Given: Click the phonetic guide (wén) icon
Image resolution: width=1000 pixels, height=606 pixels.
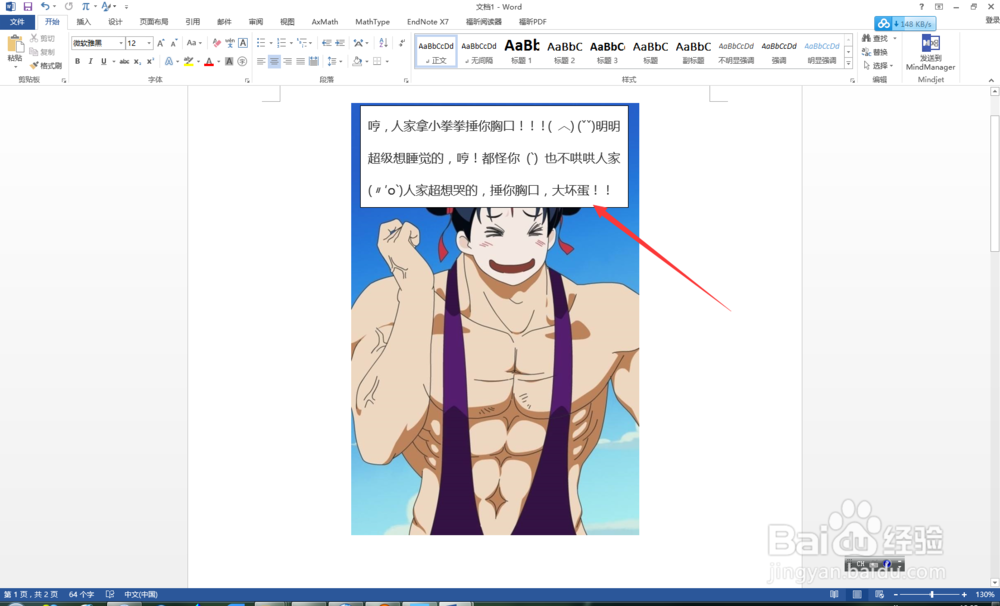Looking at the screenshot, I should click(230, 43).
